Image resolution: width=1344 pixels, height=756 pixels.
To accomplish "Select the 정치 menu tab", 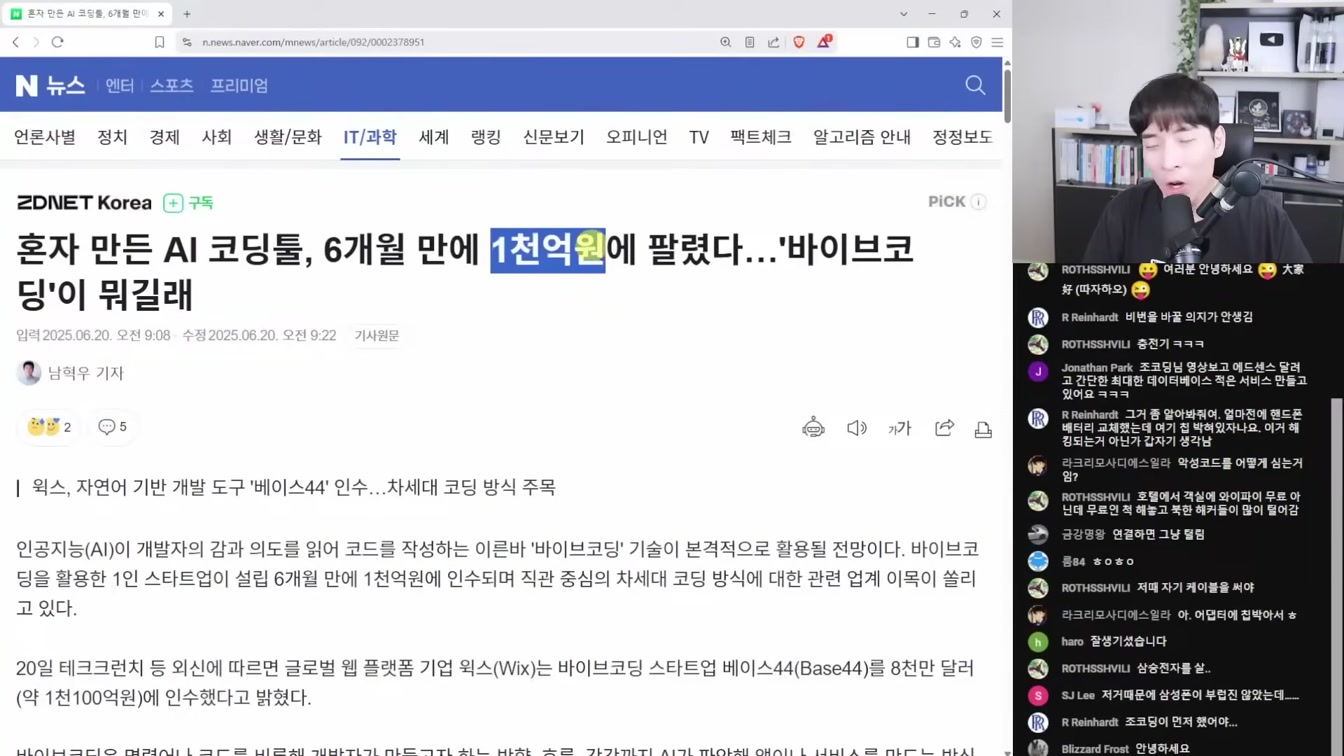I will click(x=112, y=137).
